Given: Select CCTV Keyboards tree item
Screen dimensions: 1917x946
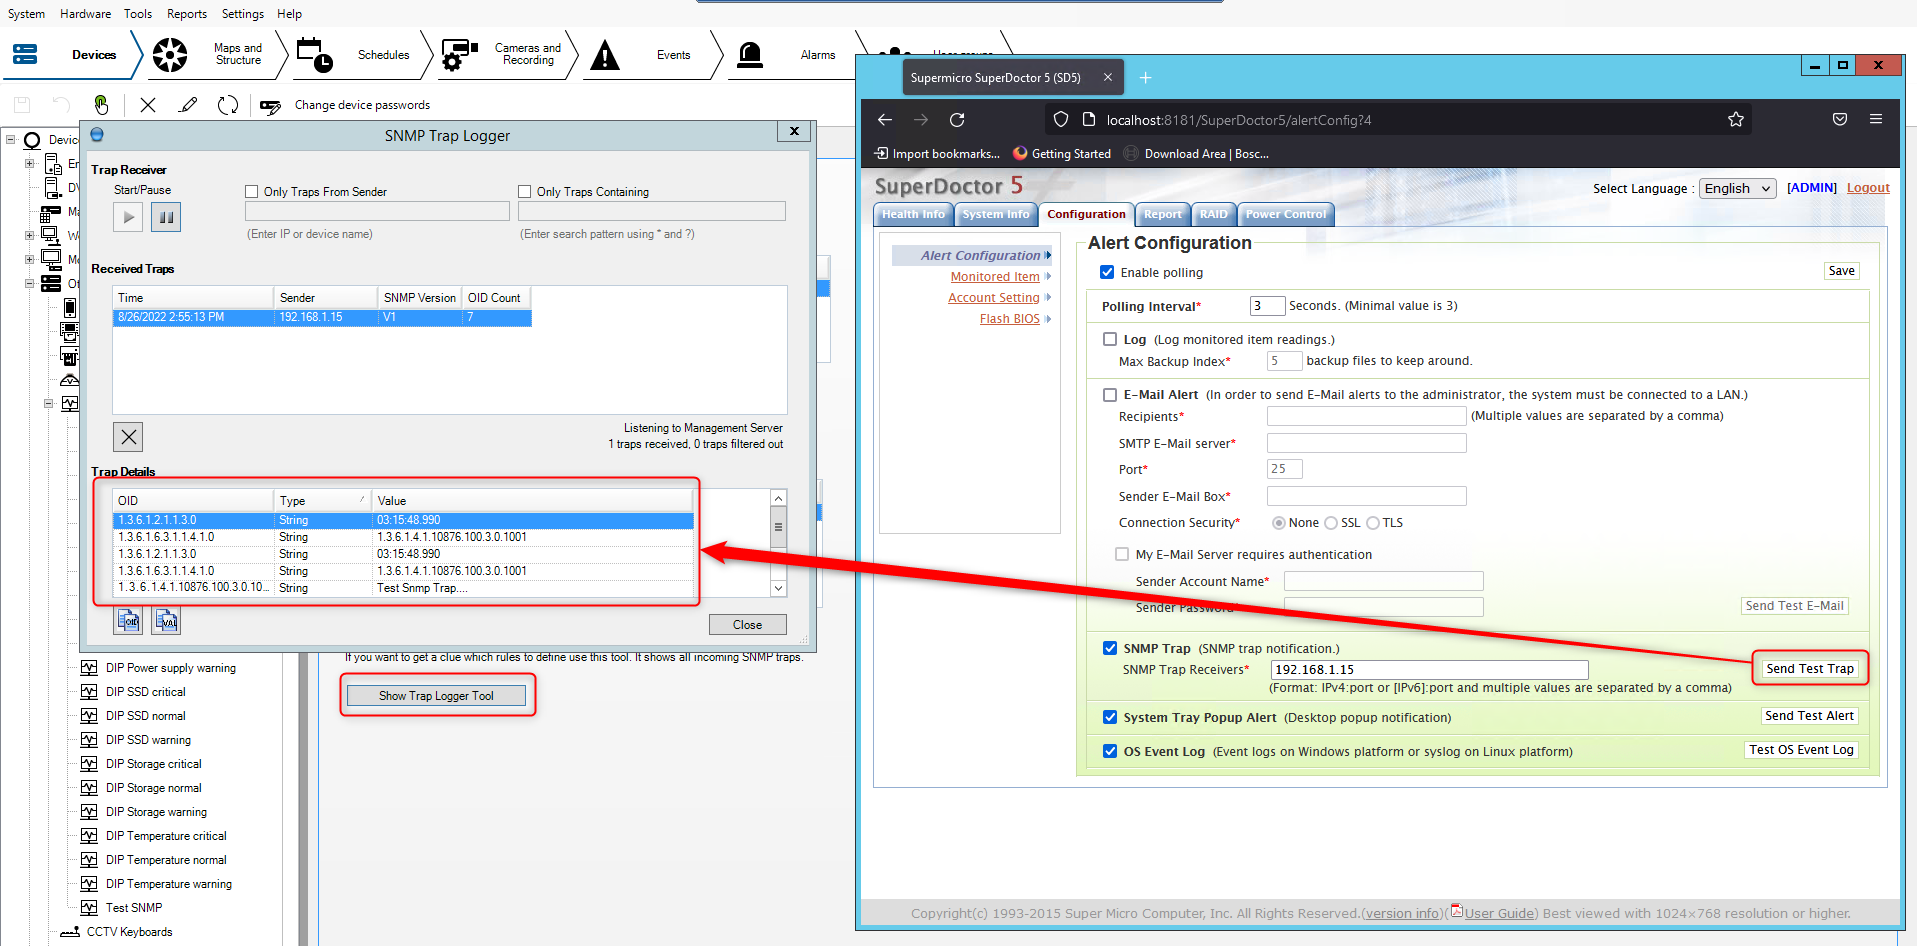Looking at the screenshot, I should pyautogui.click(x=129, y=932).
